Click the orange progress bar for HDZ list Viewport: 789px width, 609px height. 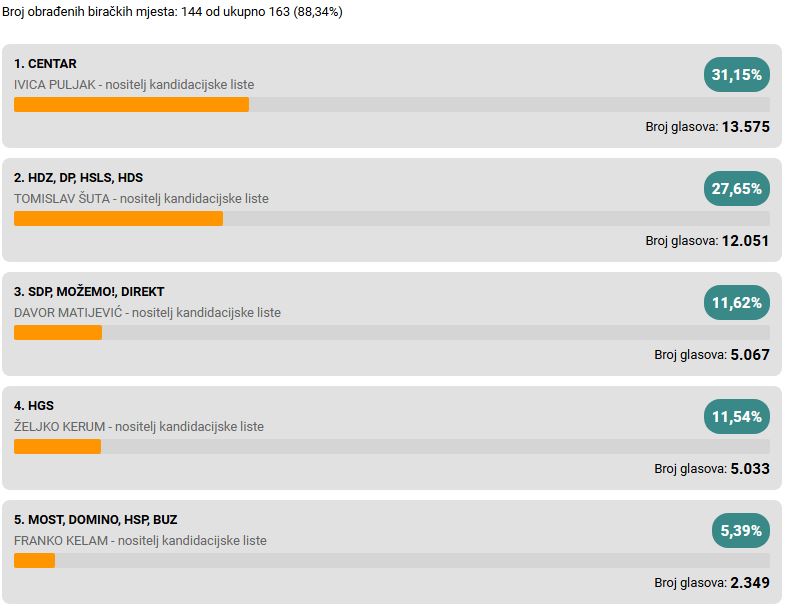[x=118, y=218]
